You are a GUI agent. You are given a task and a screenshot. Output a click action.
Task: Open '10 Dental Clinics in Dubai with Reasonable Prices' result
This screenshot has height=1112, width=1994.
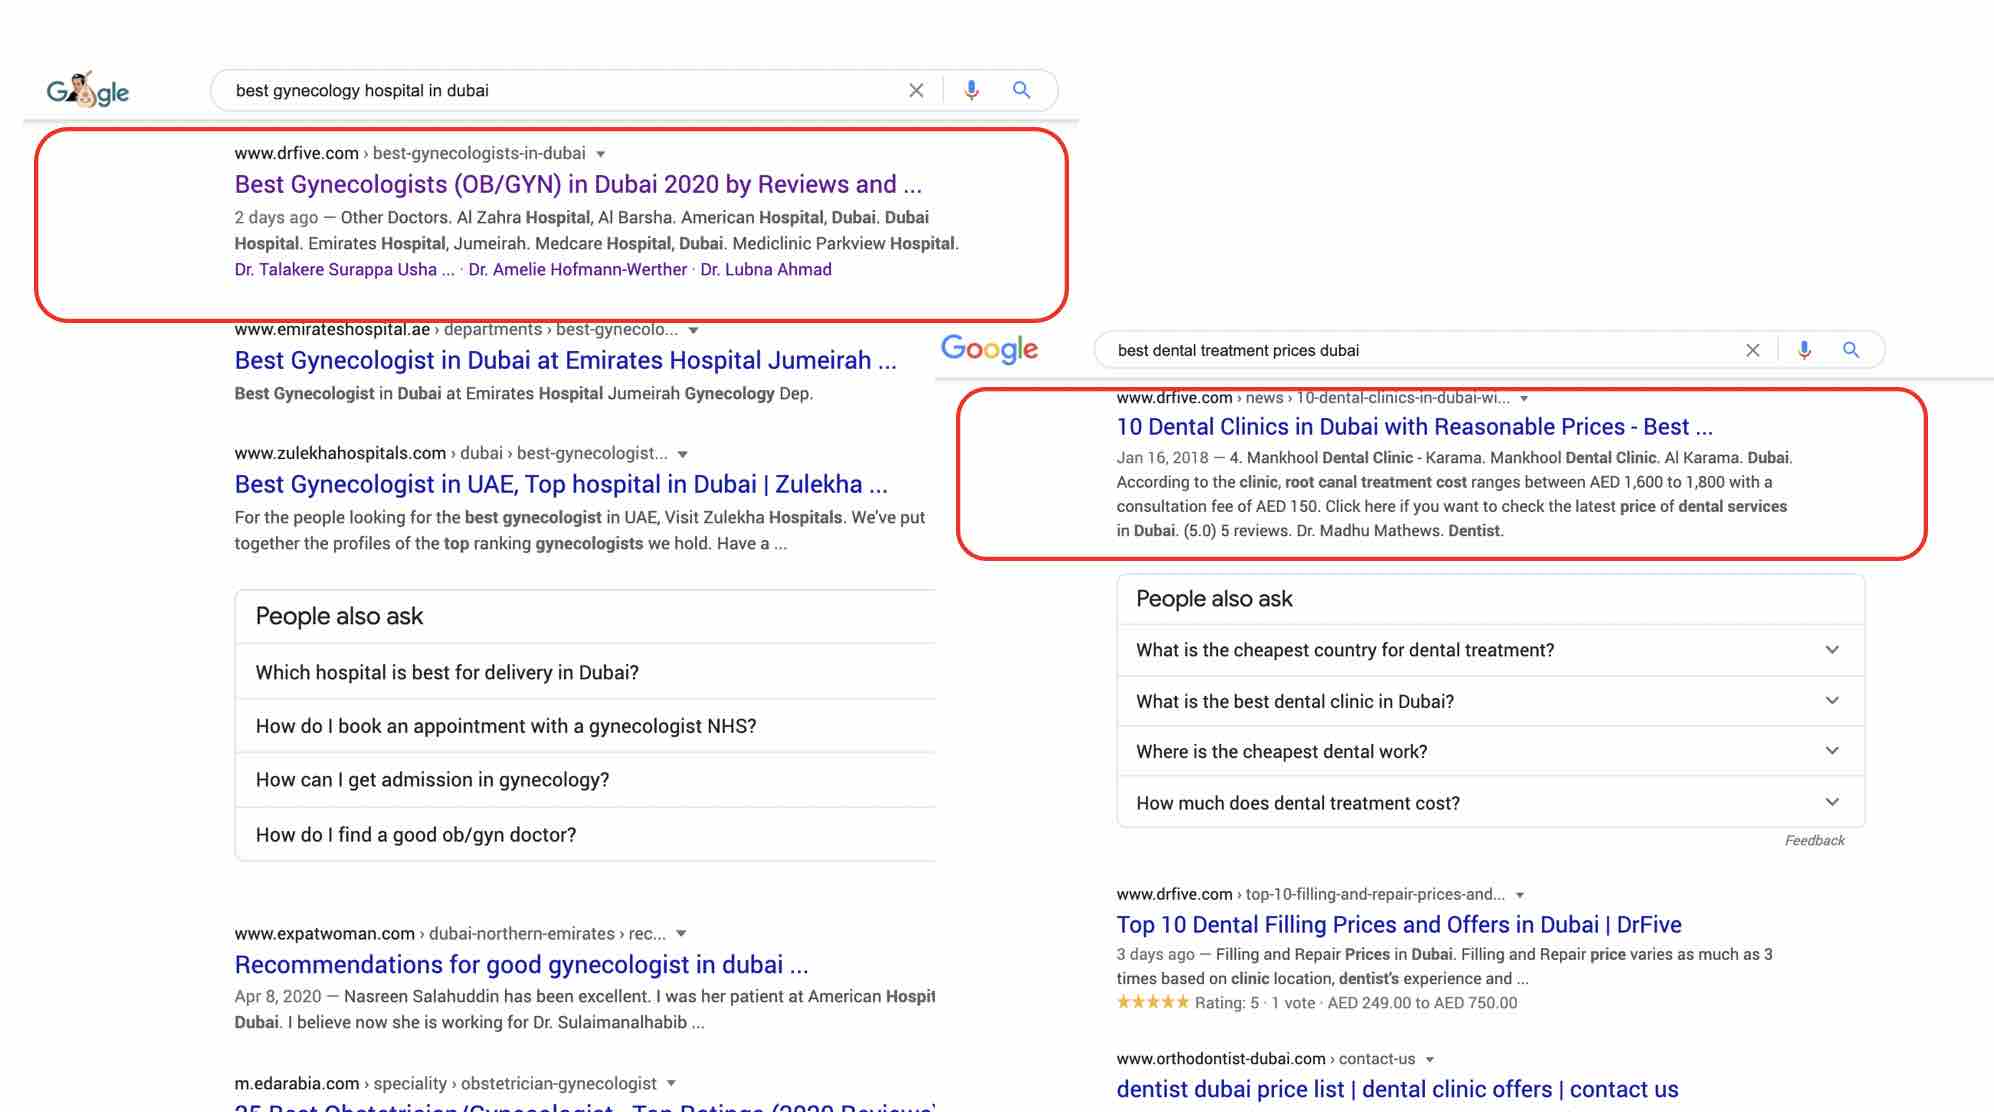[1414, 427]
